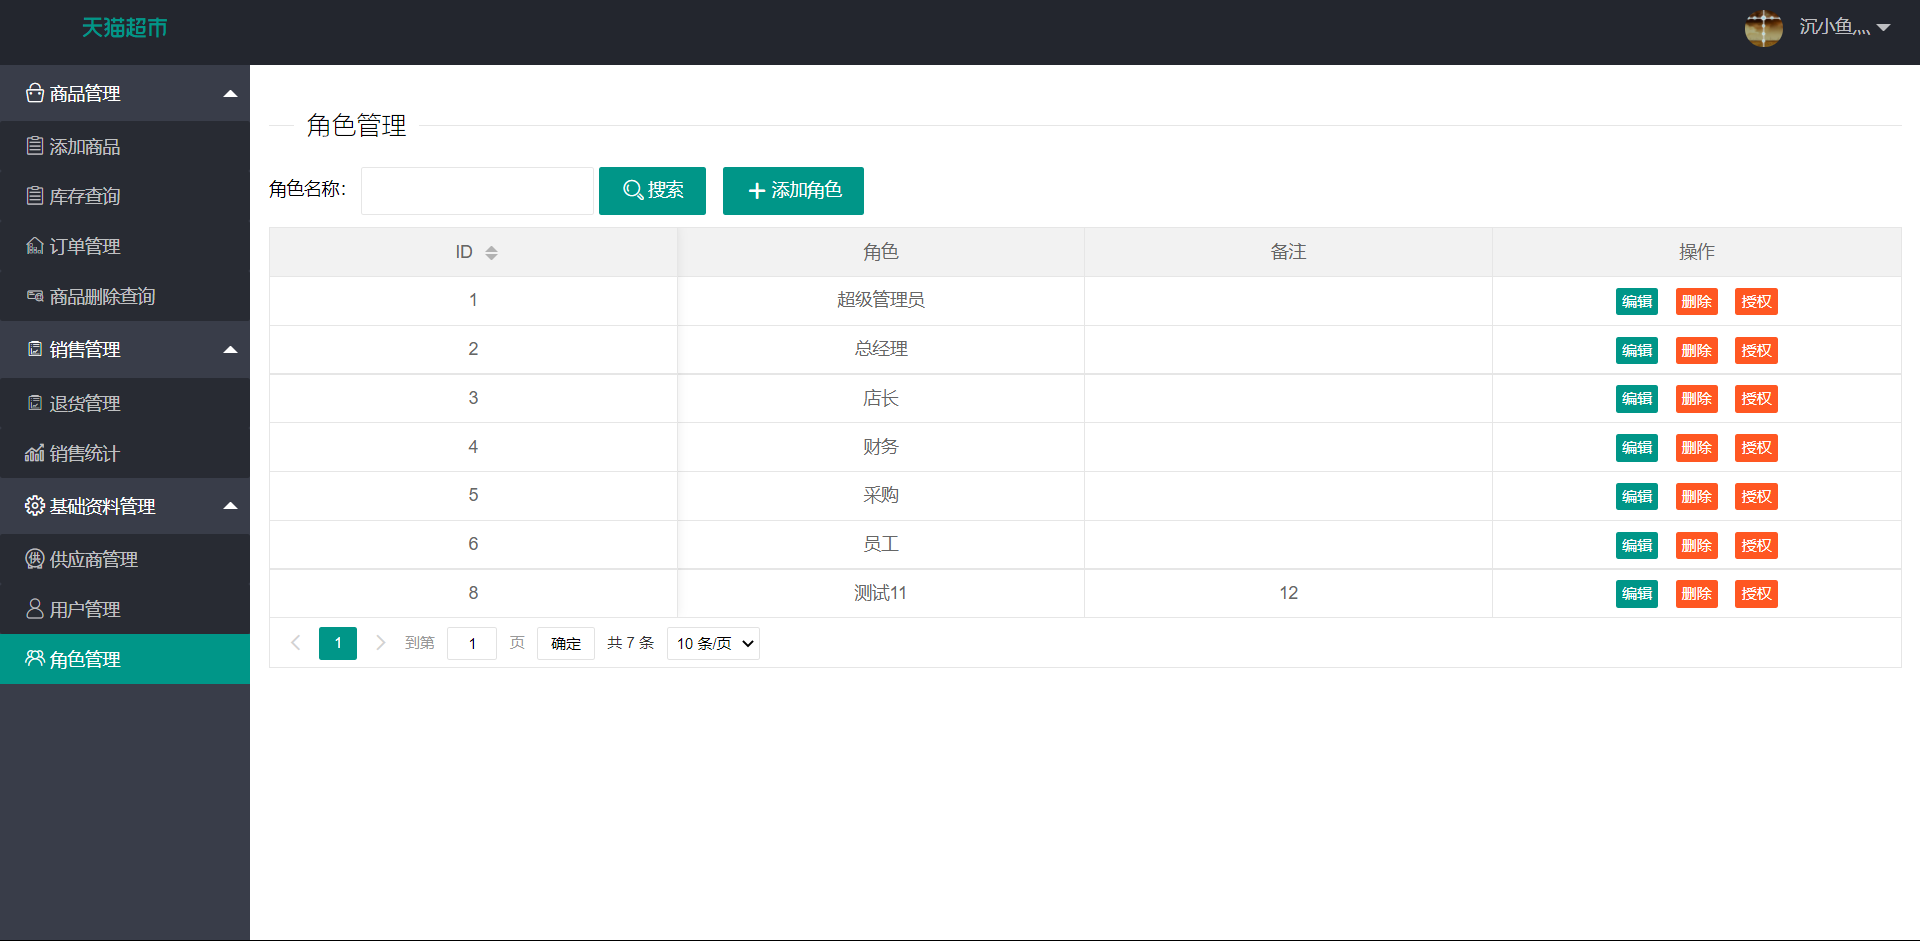This screenshot has height=941, width=1920.
Task: Collapse the 商品管理 menu group
Action: (230, 94)
